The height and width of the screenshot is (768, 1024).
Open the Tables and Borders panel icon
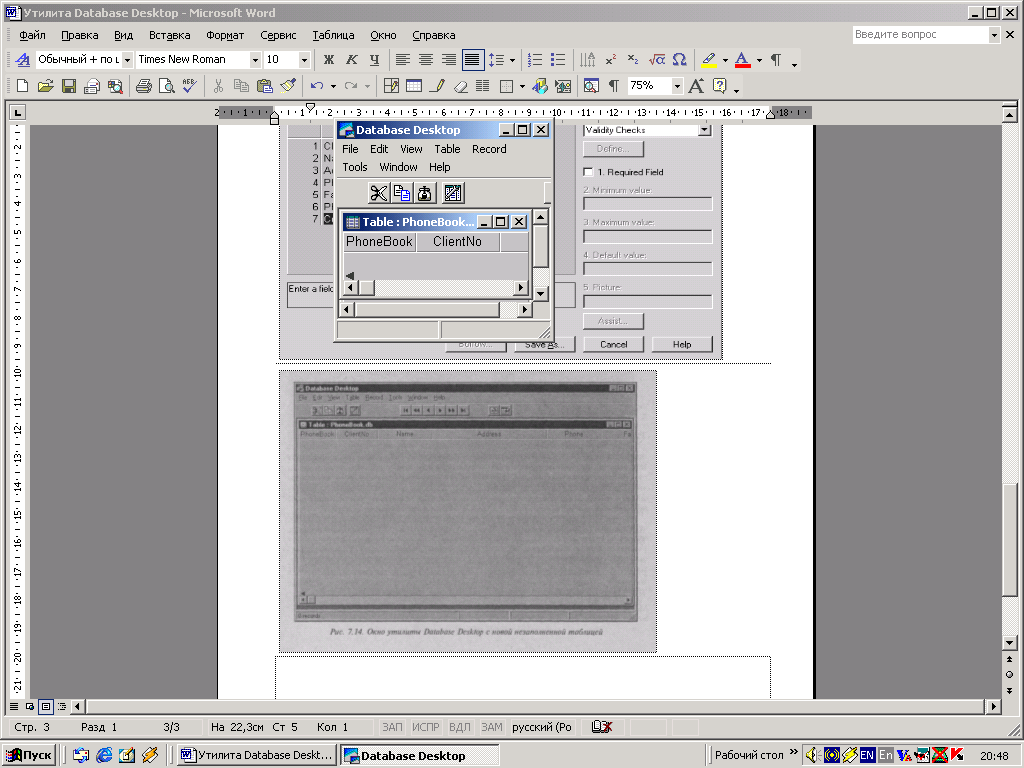pos(391,86)
